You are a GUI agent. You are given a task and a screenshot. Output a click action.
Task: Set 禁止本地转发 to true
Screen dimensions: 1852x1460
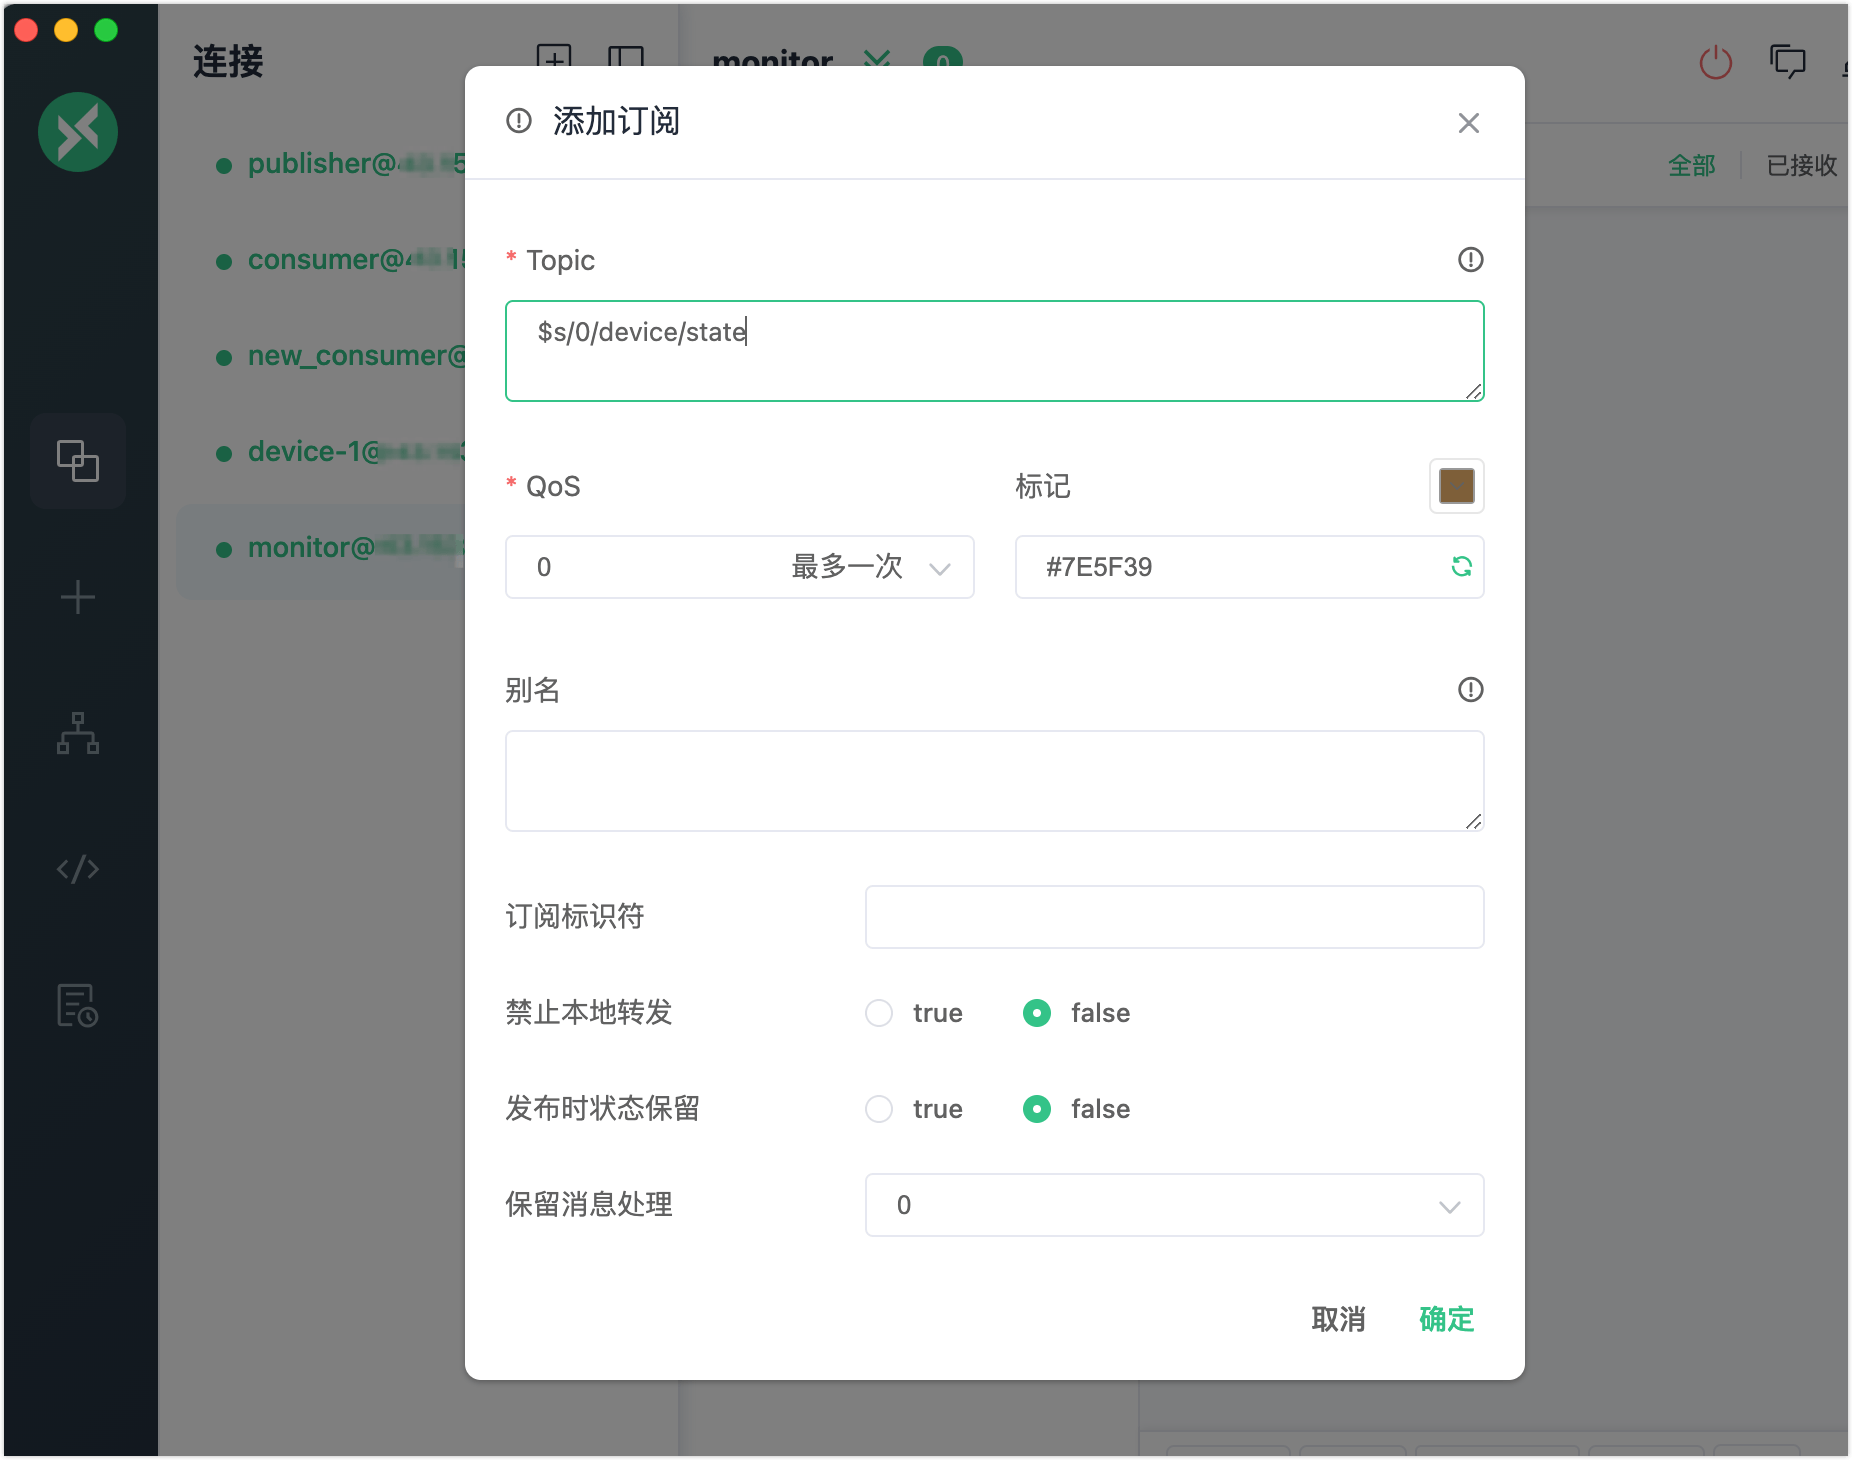[879, 1013]
